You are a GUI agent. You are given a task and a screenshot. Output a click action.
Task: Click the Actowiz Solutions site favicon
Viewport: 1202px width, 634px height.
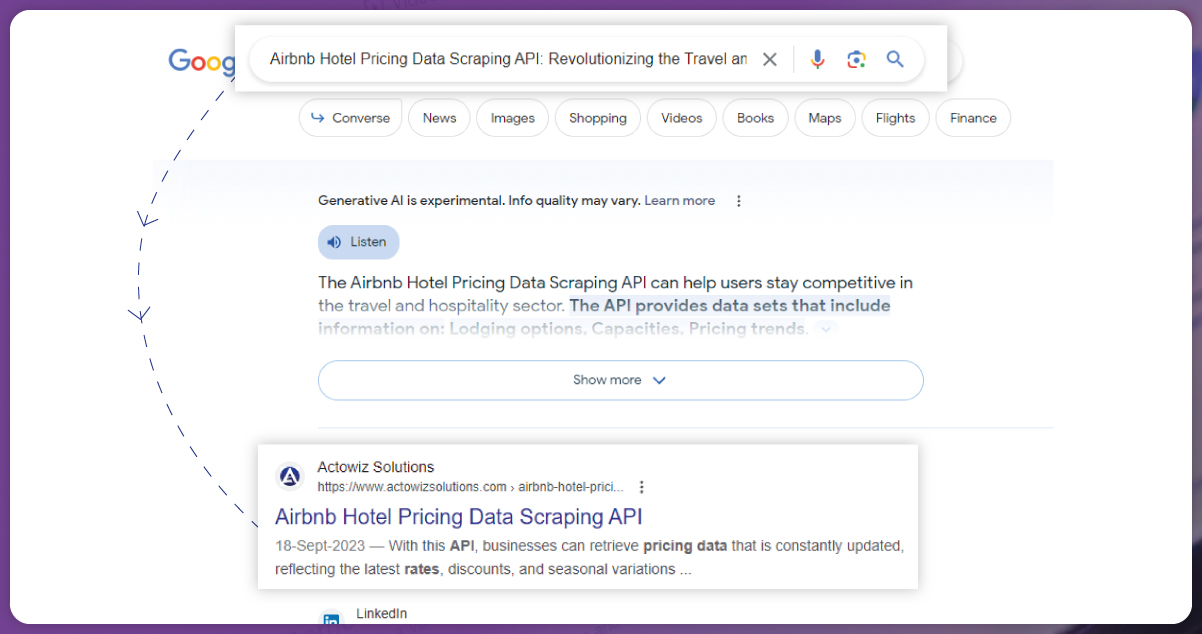point(290,477)
